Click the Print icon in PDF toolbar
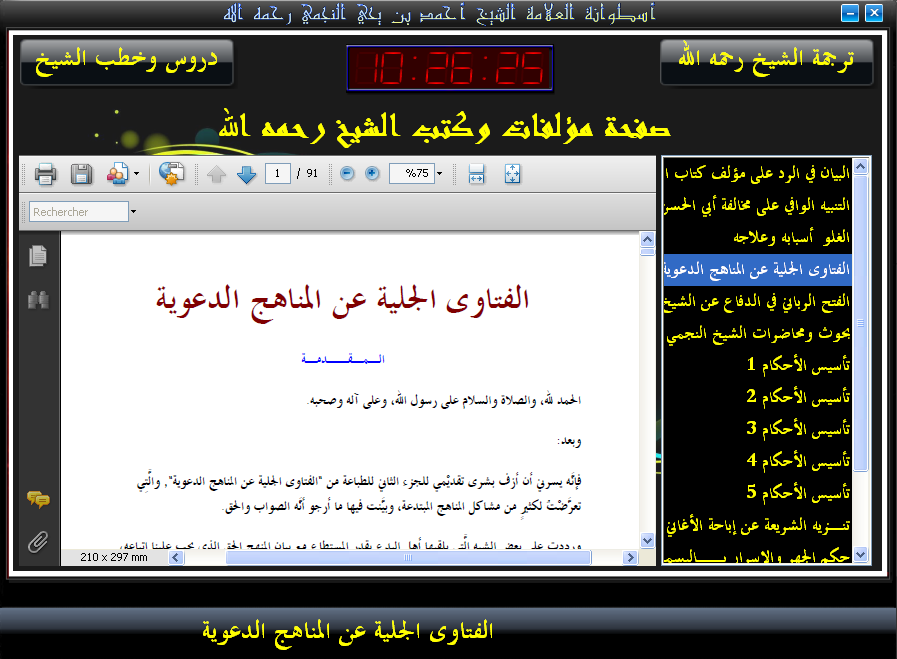This screenshot has width=897, height=659. (45, 174)
